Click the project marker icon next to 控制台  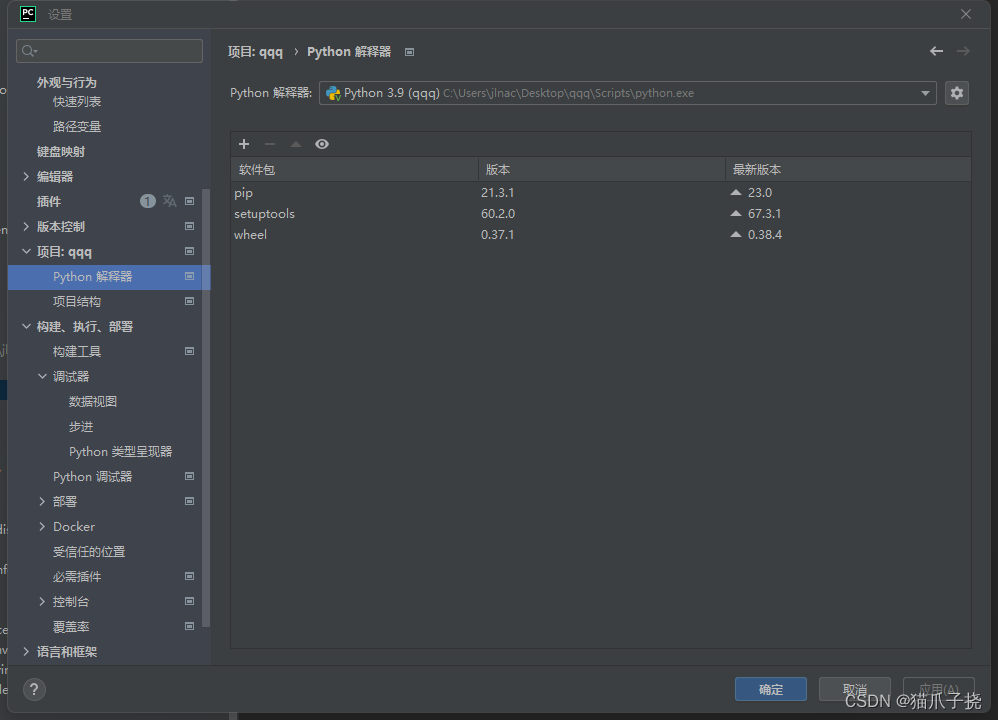click(x=189, y=601)
